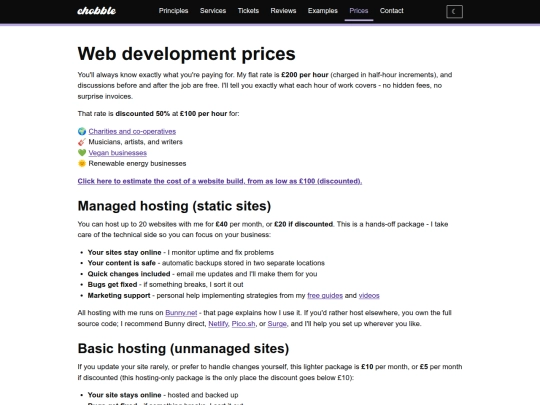Click the globe emoji beside Charities
The image size is (540, 405).
[x=82, y=131]
